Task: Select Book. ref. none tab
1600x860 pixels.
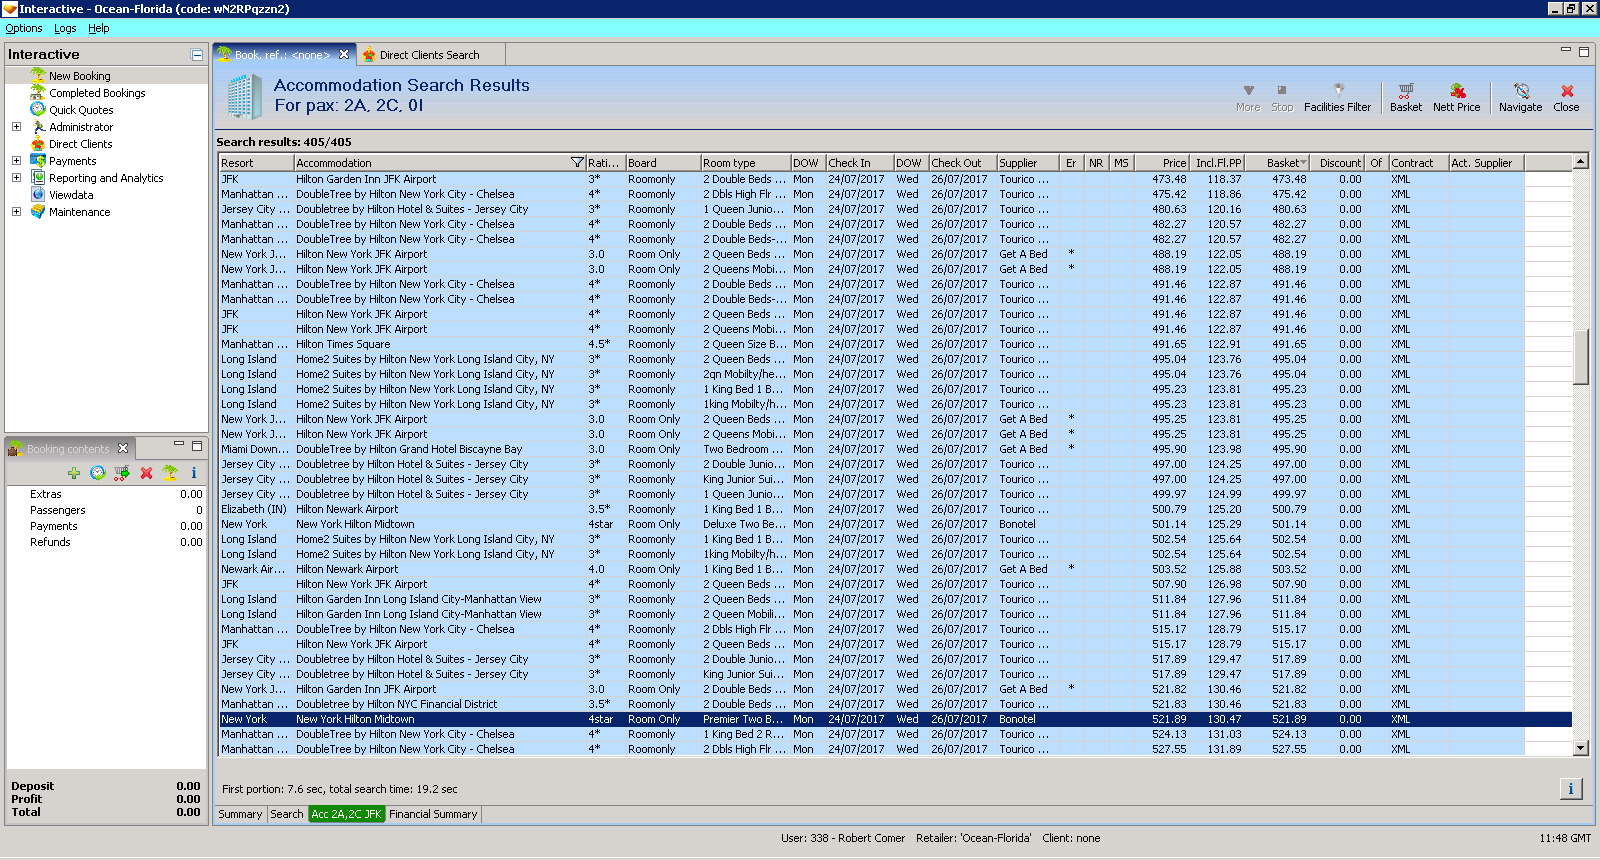Action: (282, 55)
